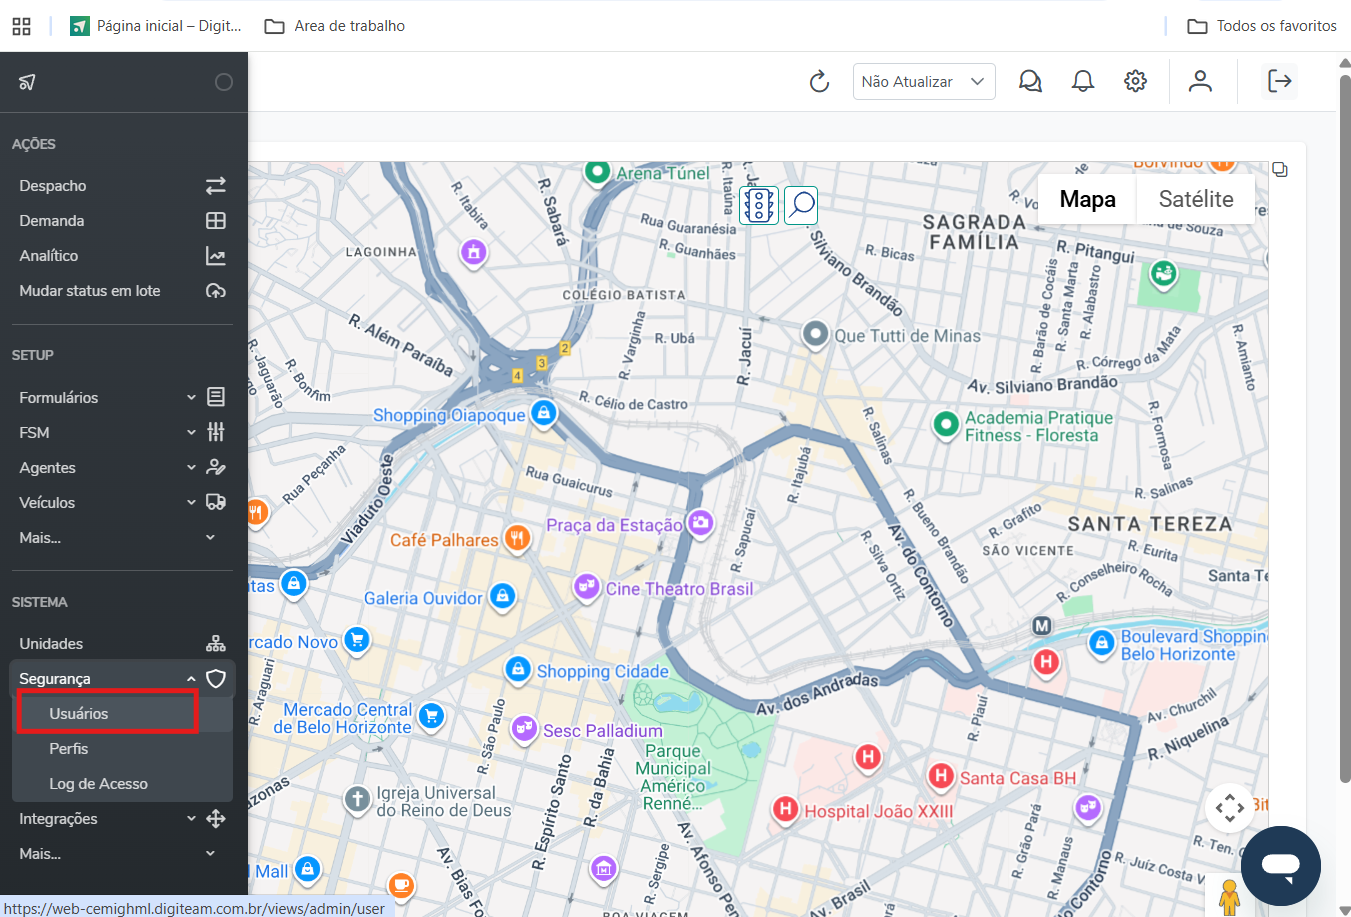Open the Não Atualizar refresh dropdown
1351x917 pixels.
[x=923, y=82]
